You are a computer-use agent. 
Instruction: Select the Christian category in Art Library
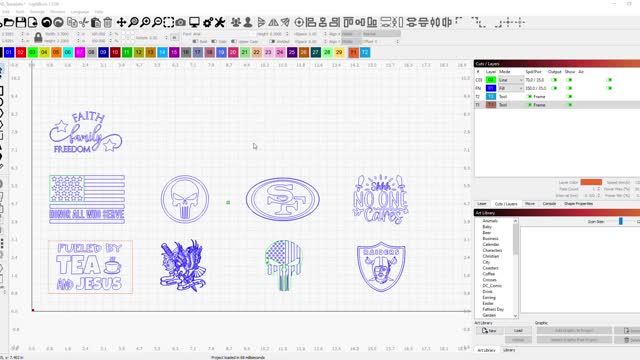491,256
